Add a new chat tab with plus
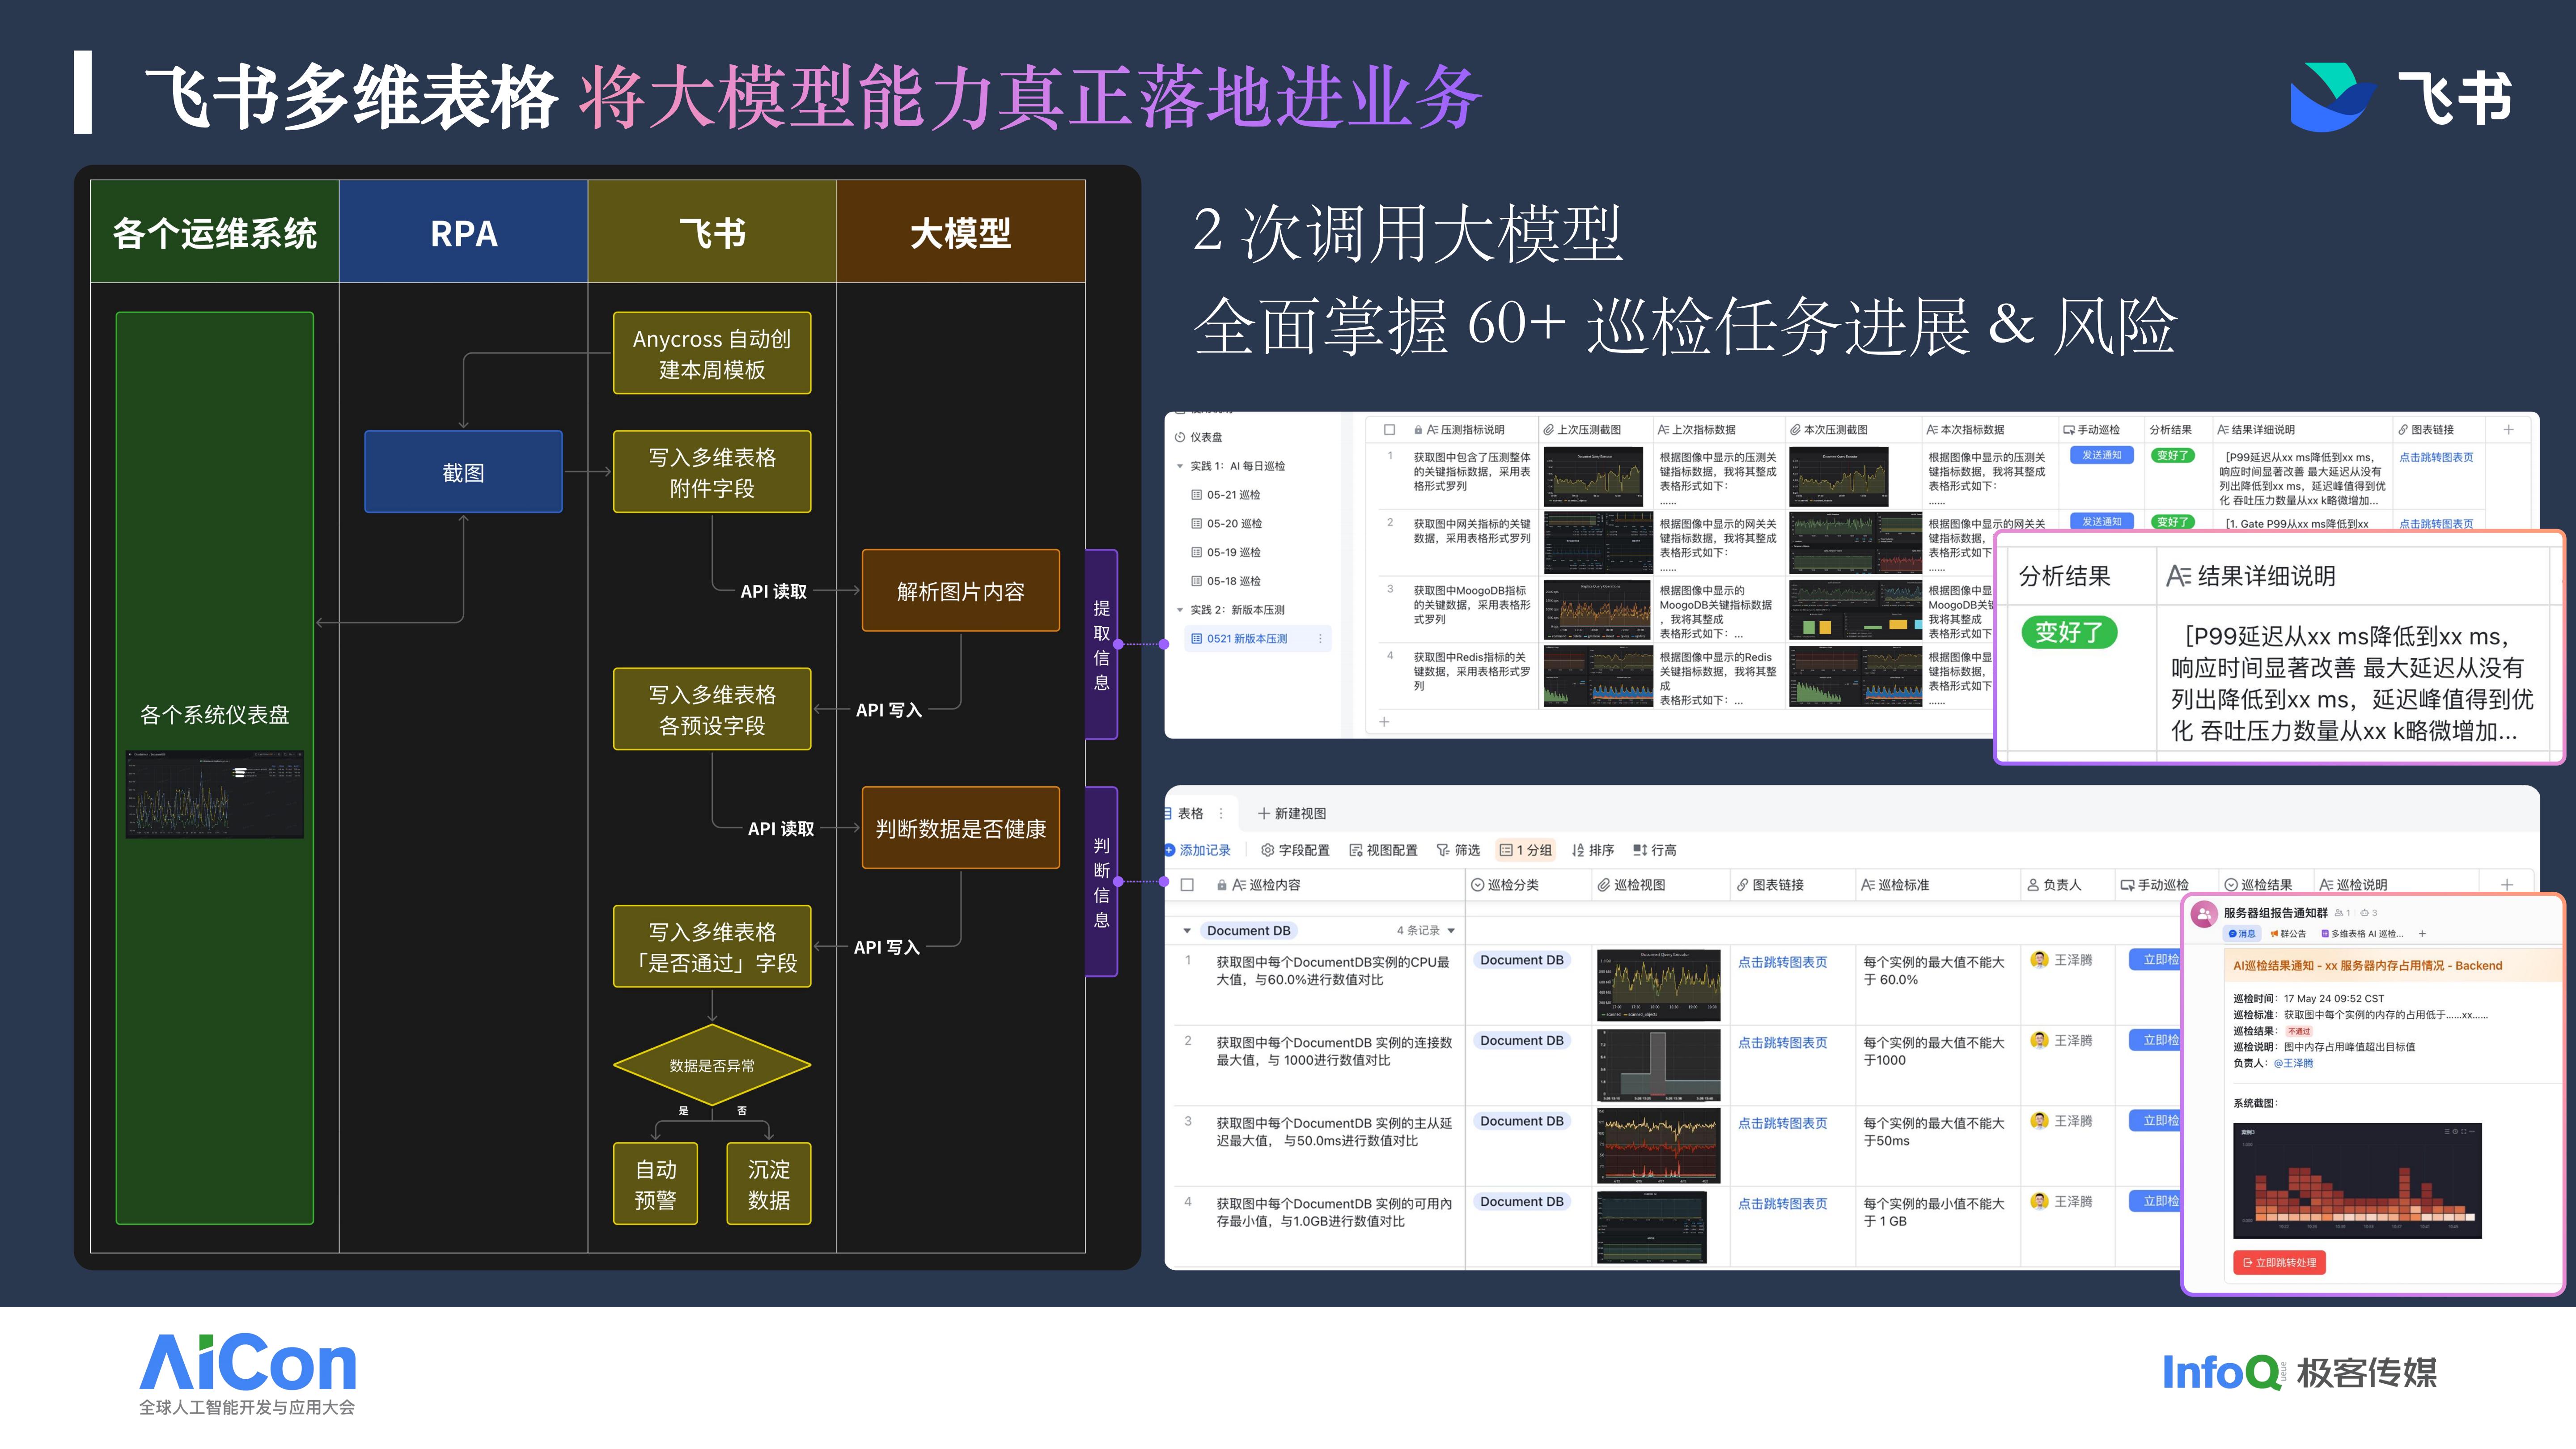This screenshot has width=2576, height=1449. [x=2422, y=934]
